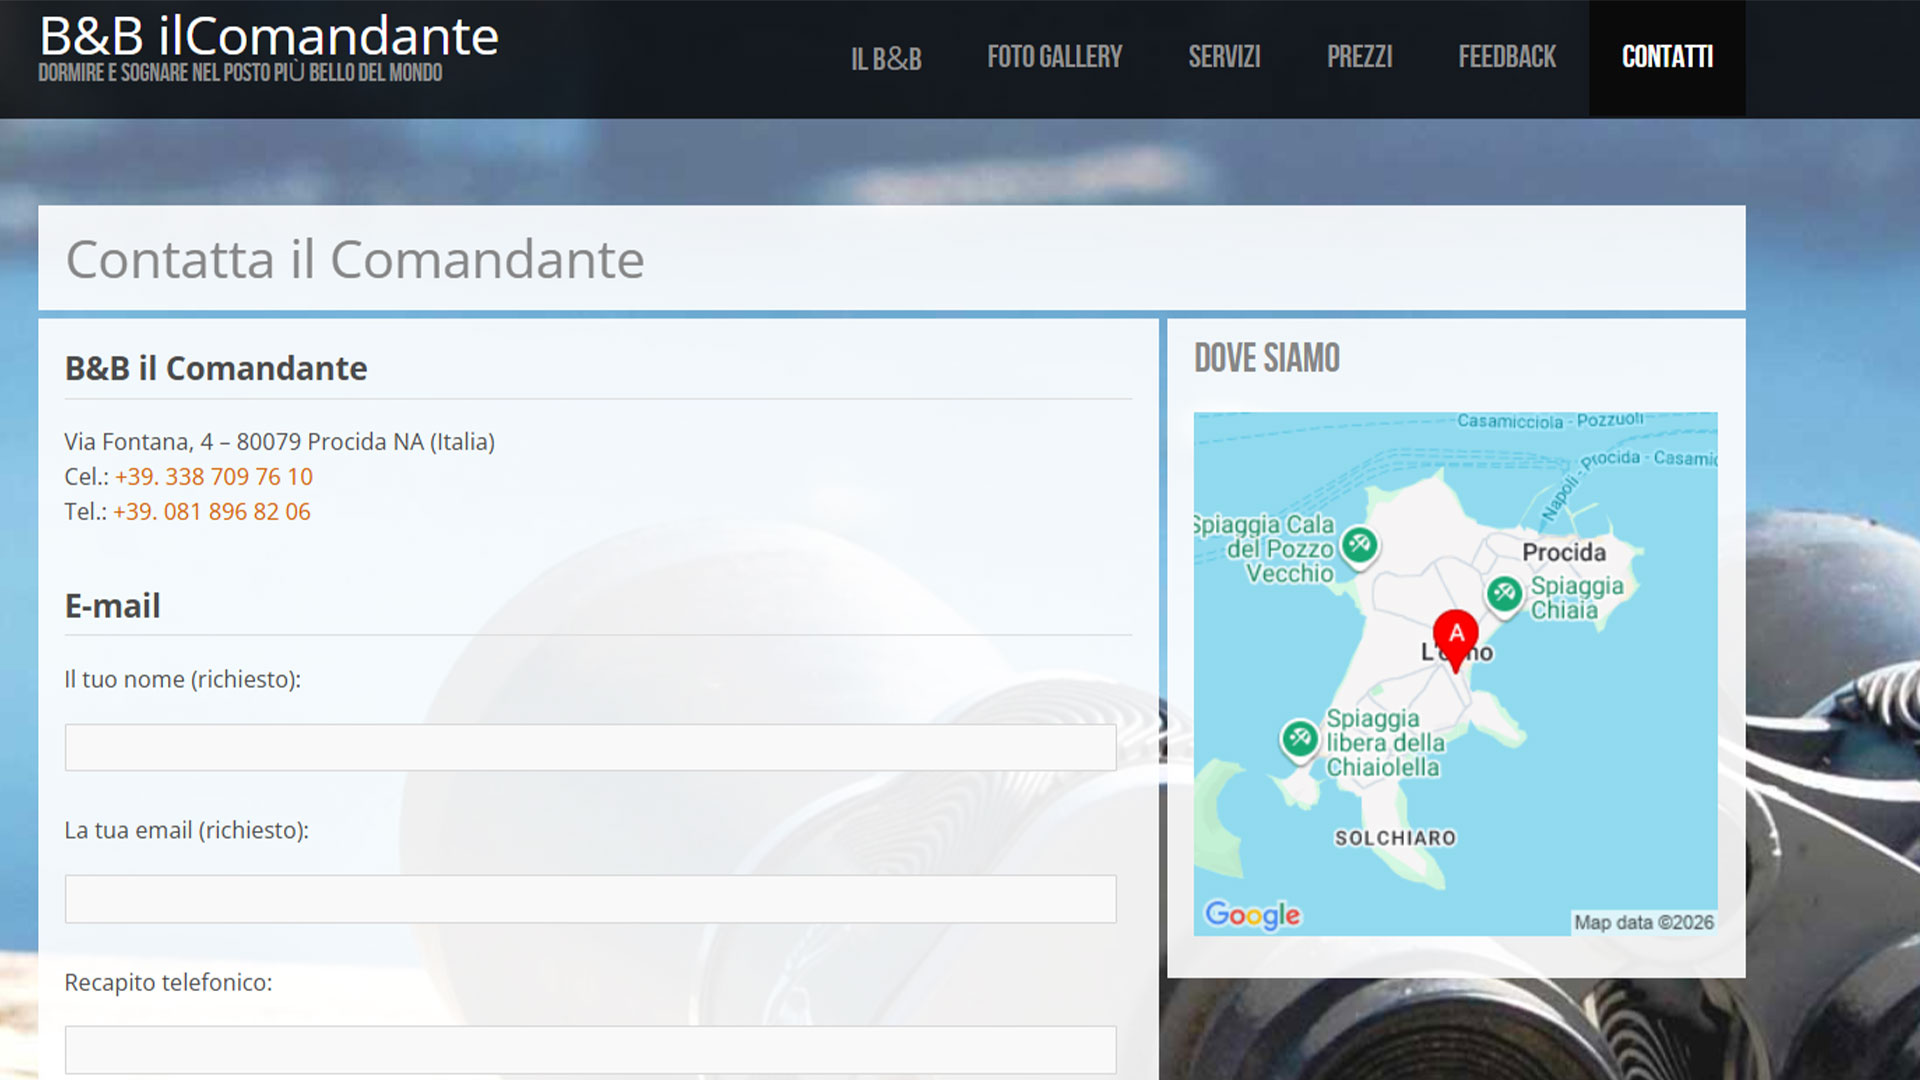Select the Recapito telefonico input field
This screenshot has height=1080, width=1920.
590,1049
